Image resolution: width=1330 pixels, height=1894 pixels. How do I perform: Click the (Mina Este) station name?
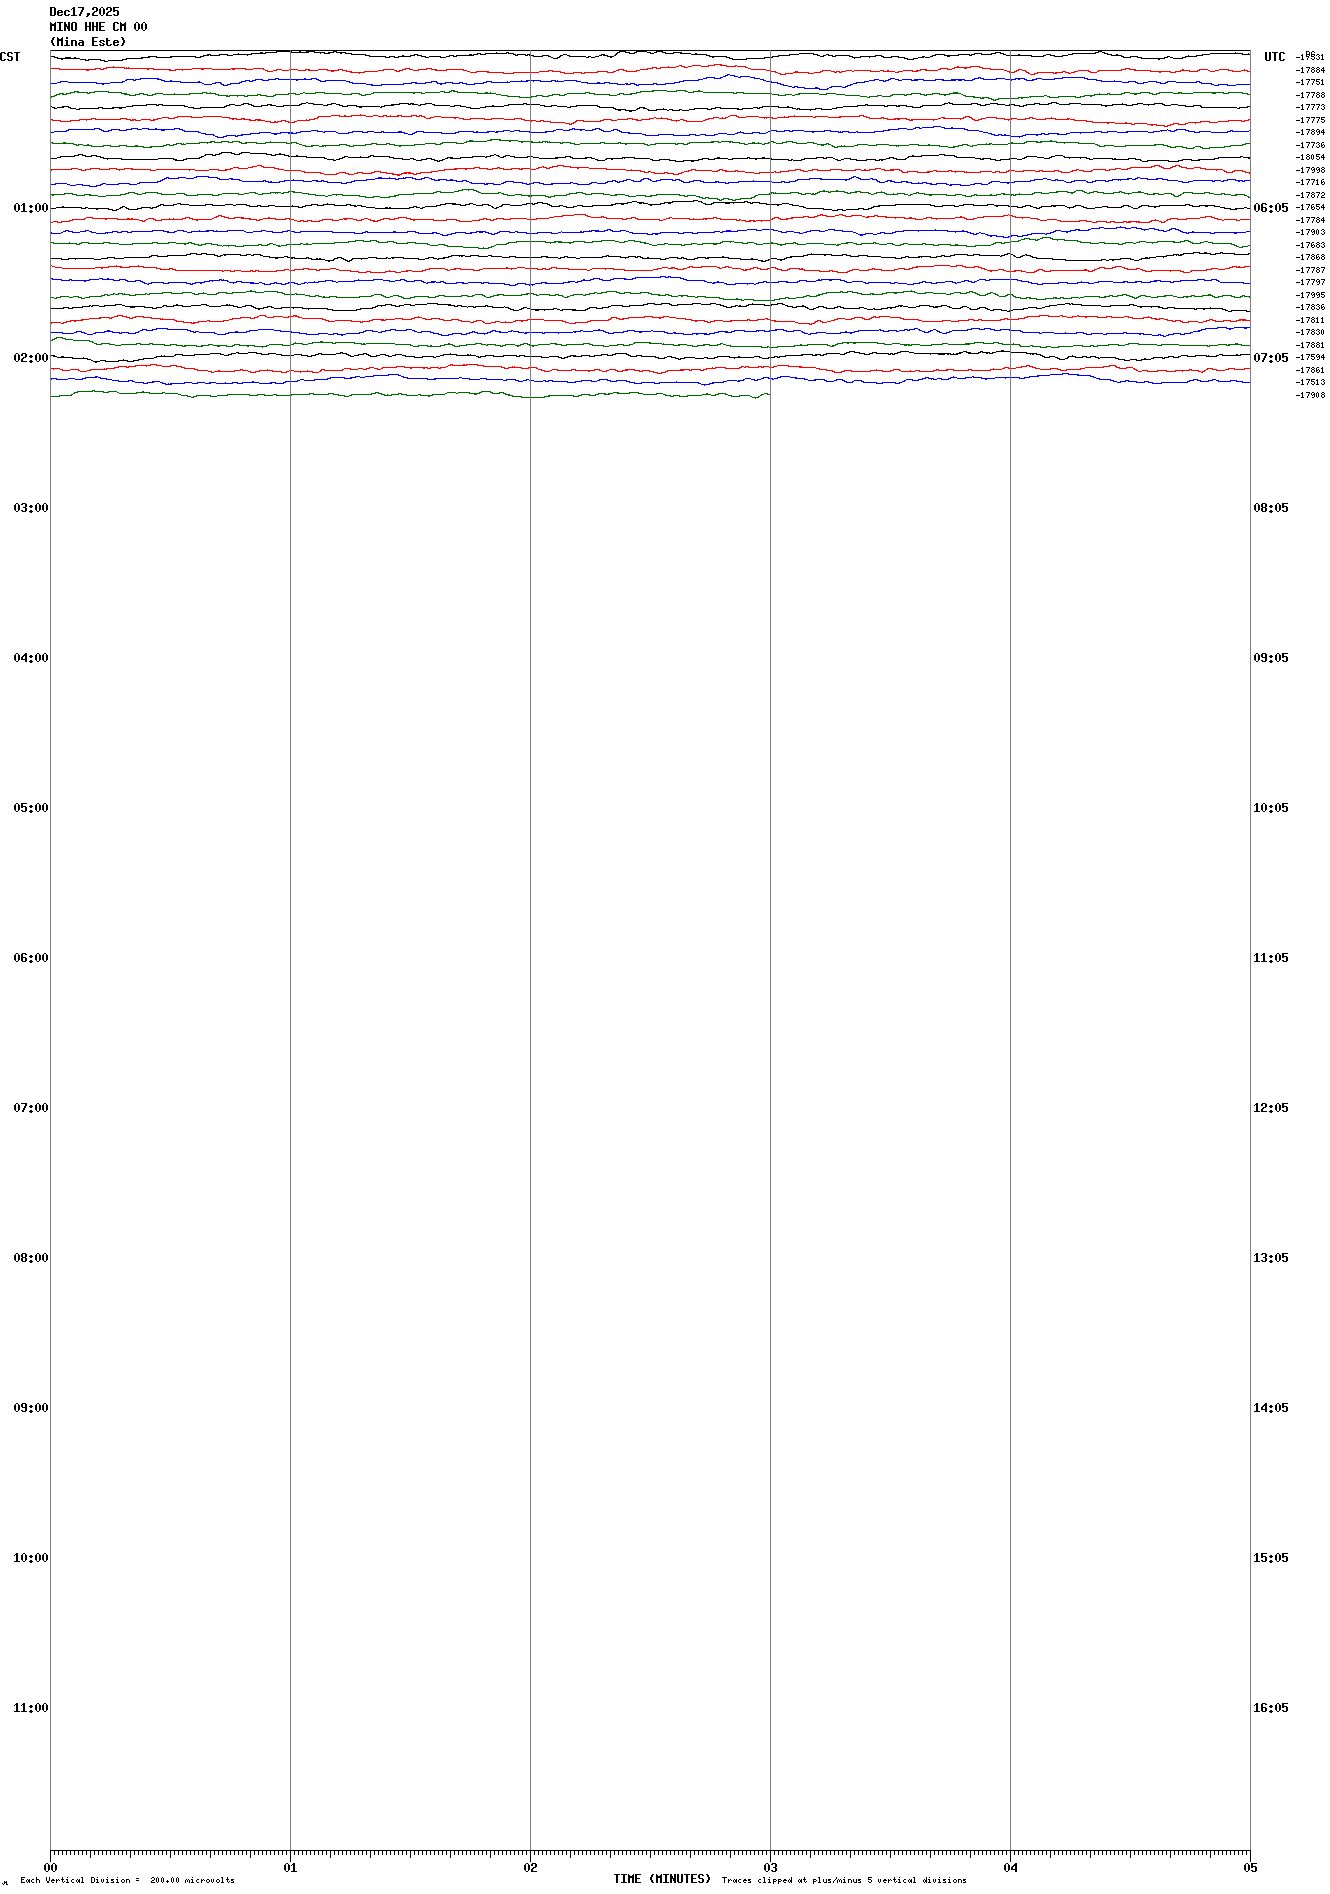[88, 42]
